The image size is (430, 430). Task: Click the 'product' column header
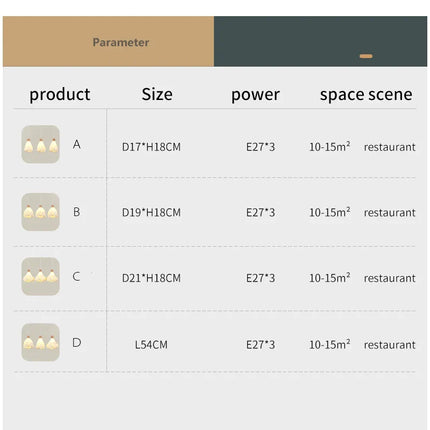tap(60, 94)
